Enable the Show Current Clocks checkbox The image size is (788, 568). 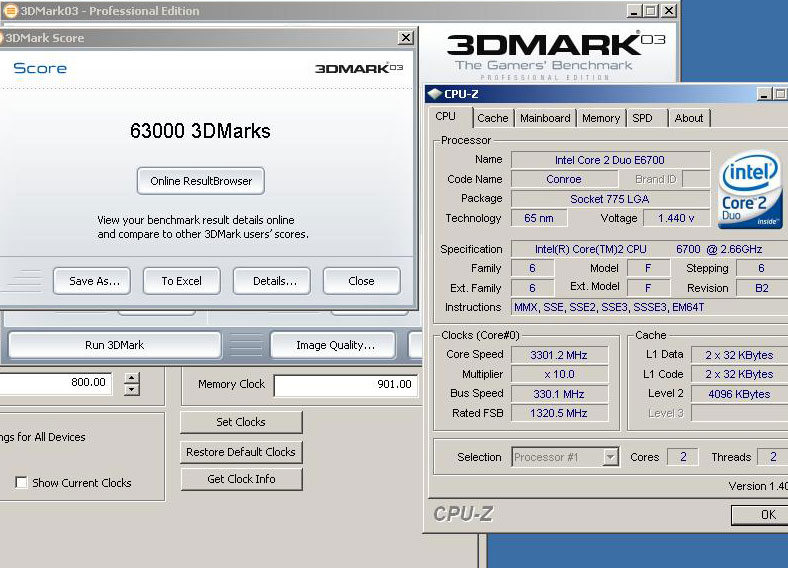coord(21,483)
